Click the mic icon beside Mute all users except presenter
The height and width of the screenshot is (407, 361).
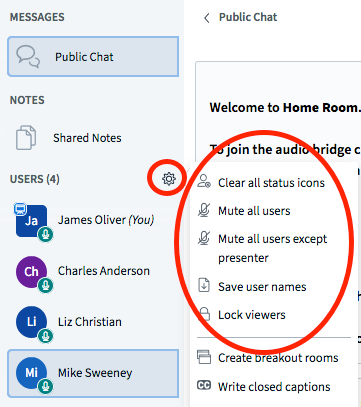click(x=204, y=238)
